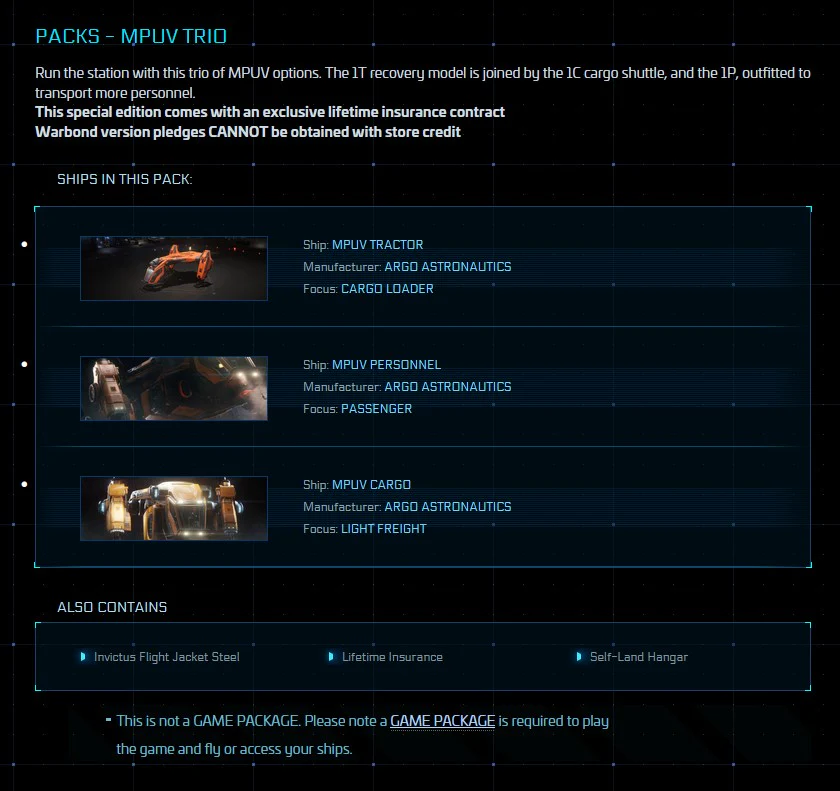
Task: Click ARGO ASTRONAUTICS in the MPUV Tractor row
Action: pos(448,267)
